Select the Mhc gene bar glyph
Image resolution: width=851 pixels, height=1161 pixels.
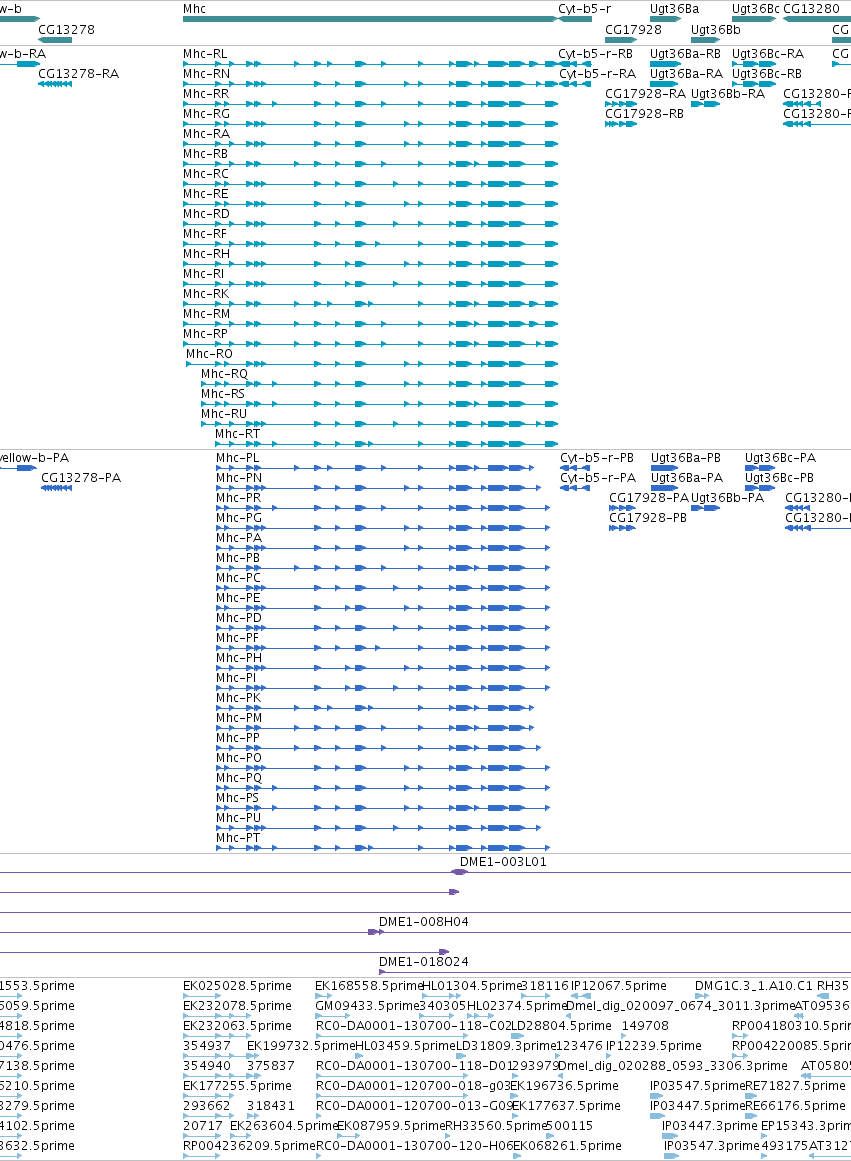tap(370, 19)
